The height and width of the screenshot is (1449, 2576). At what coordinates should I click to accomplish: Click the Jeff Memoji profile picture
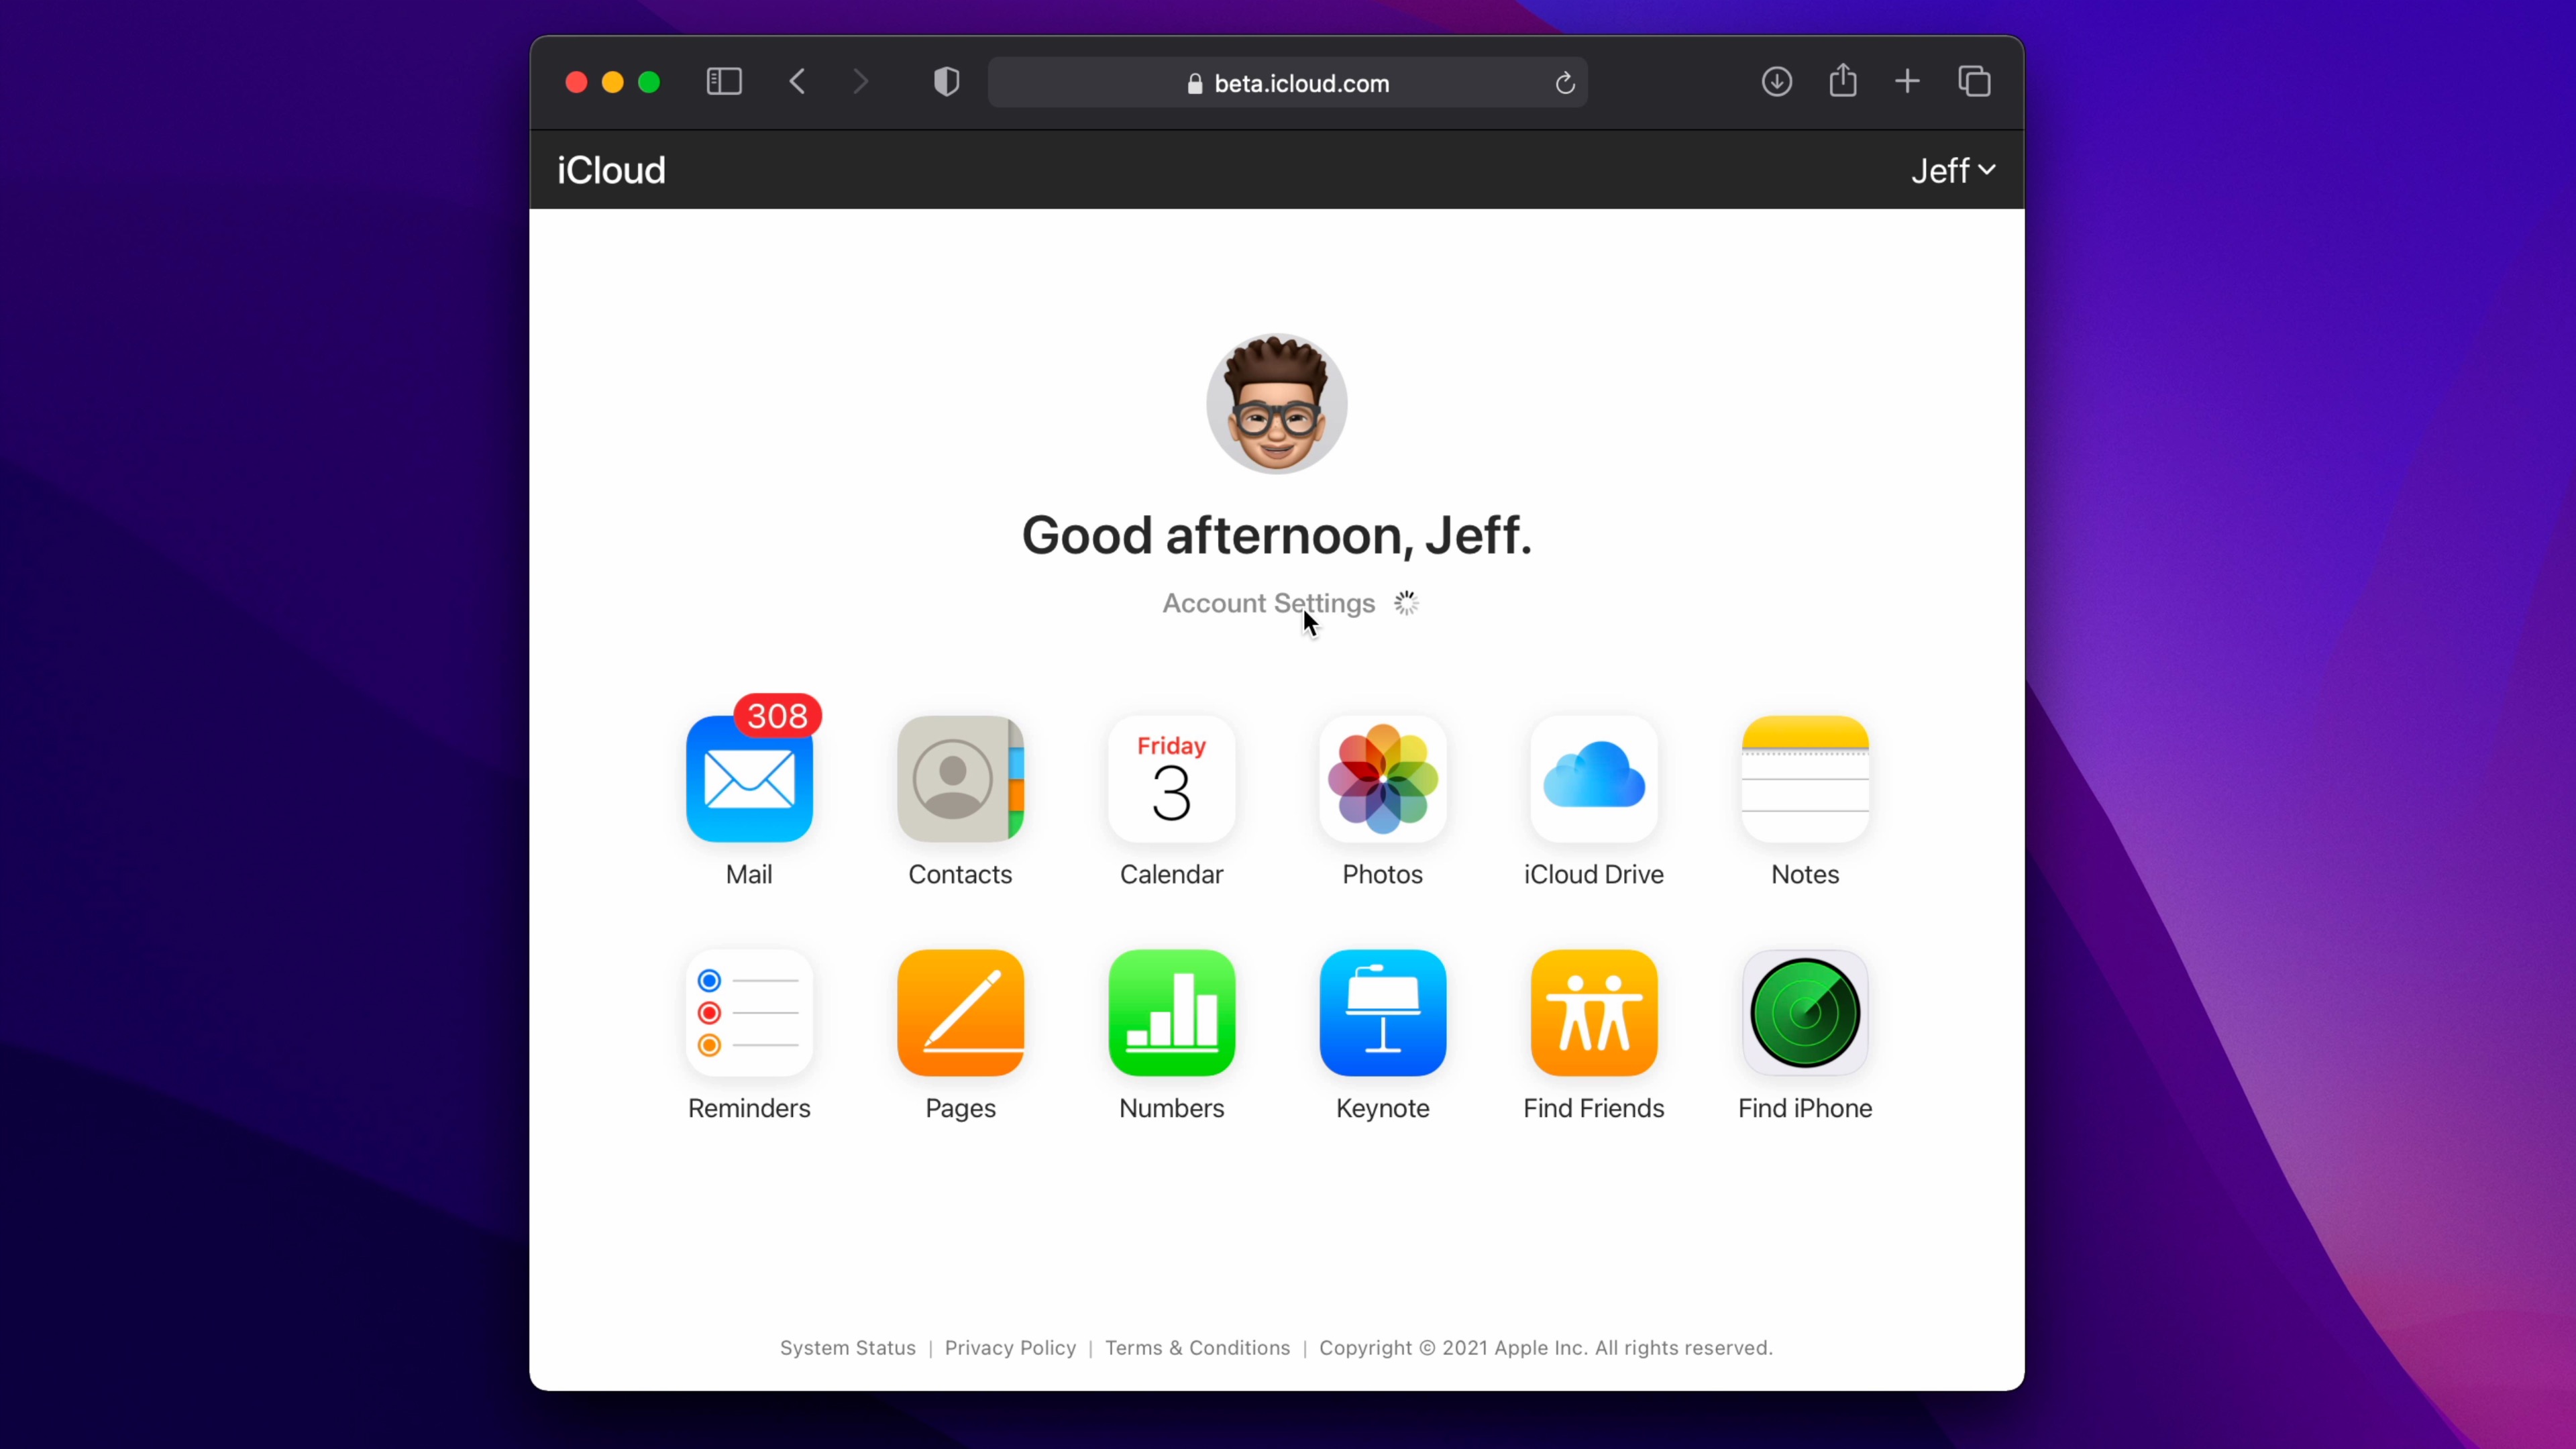coord(1276,404)
